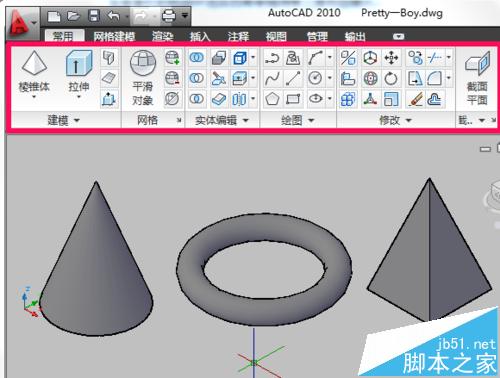Screen dimensions: 500x378
Task: Select the Line draw tool
Action: (293, 78)
